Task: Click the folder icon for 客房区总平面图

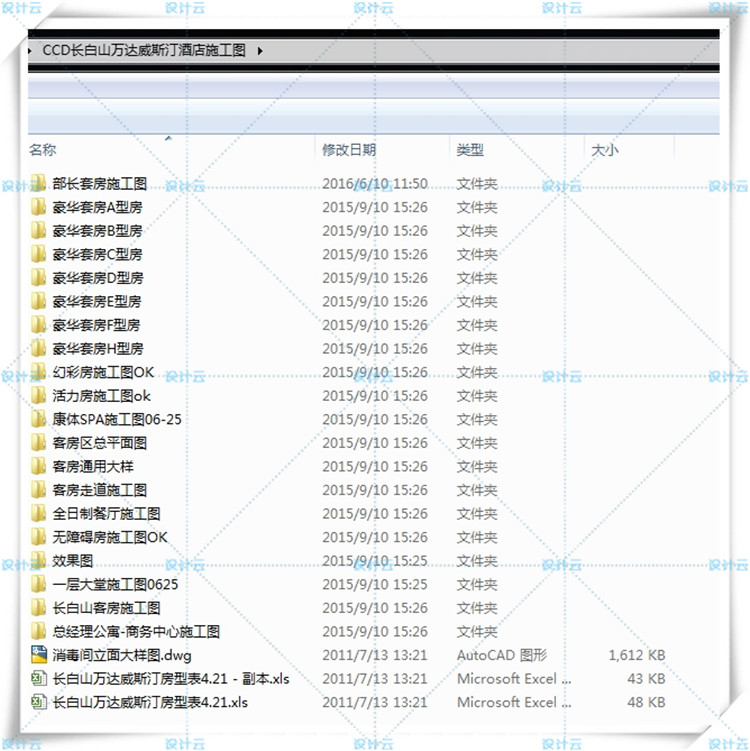Action: click(x=38, y=443)
